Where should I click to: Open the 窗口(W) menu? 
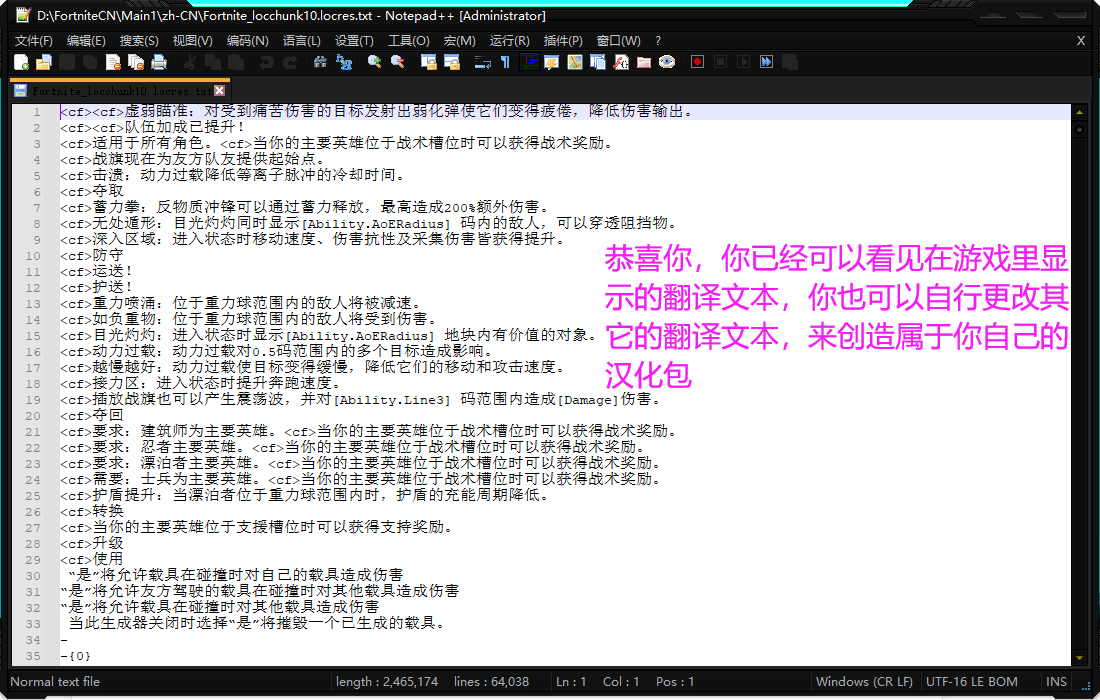coord(618,41)
